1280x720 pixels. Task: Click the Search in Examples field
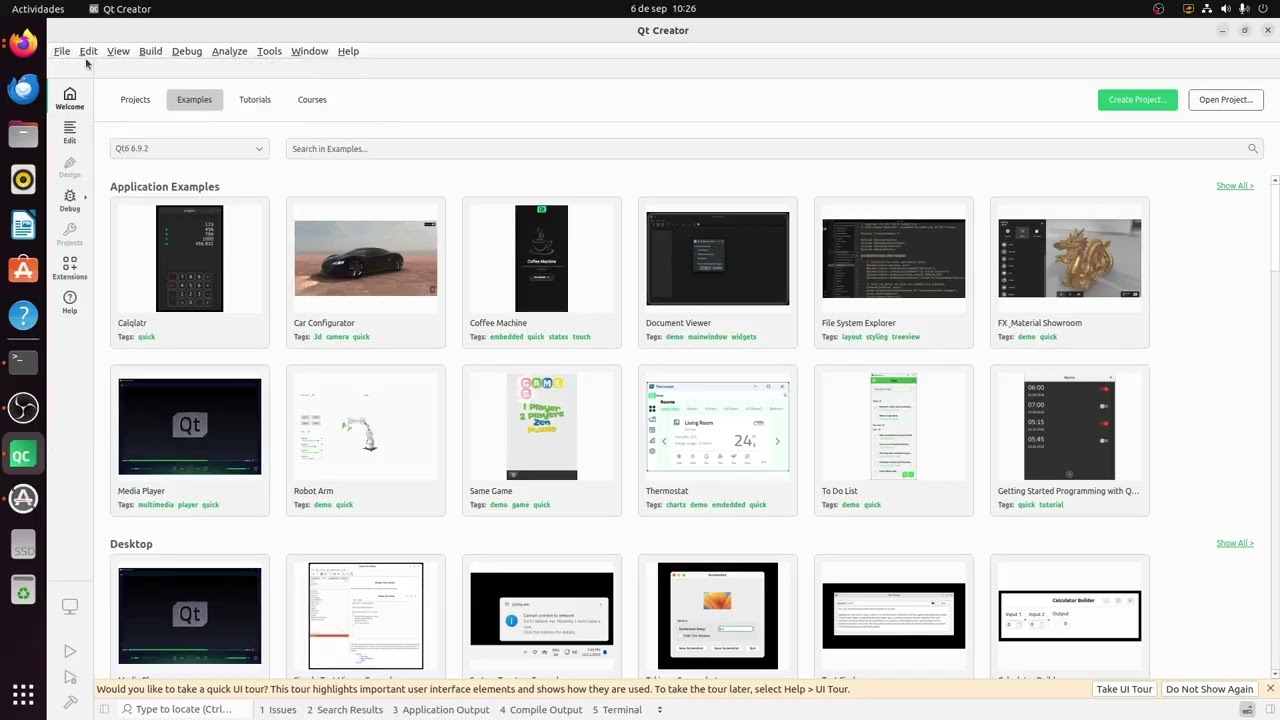(x=774, y=149)
